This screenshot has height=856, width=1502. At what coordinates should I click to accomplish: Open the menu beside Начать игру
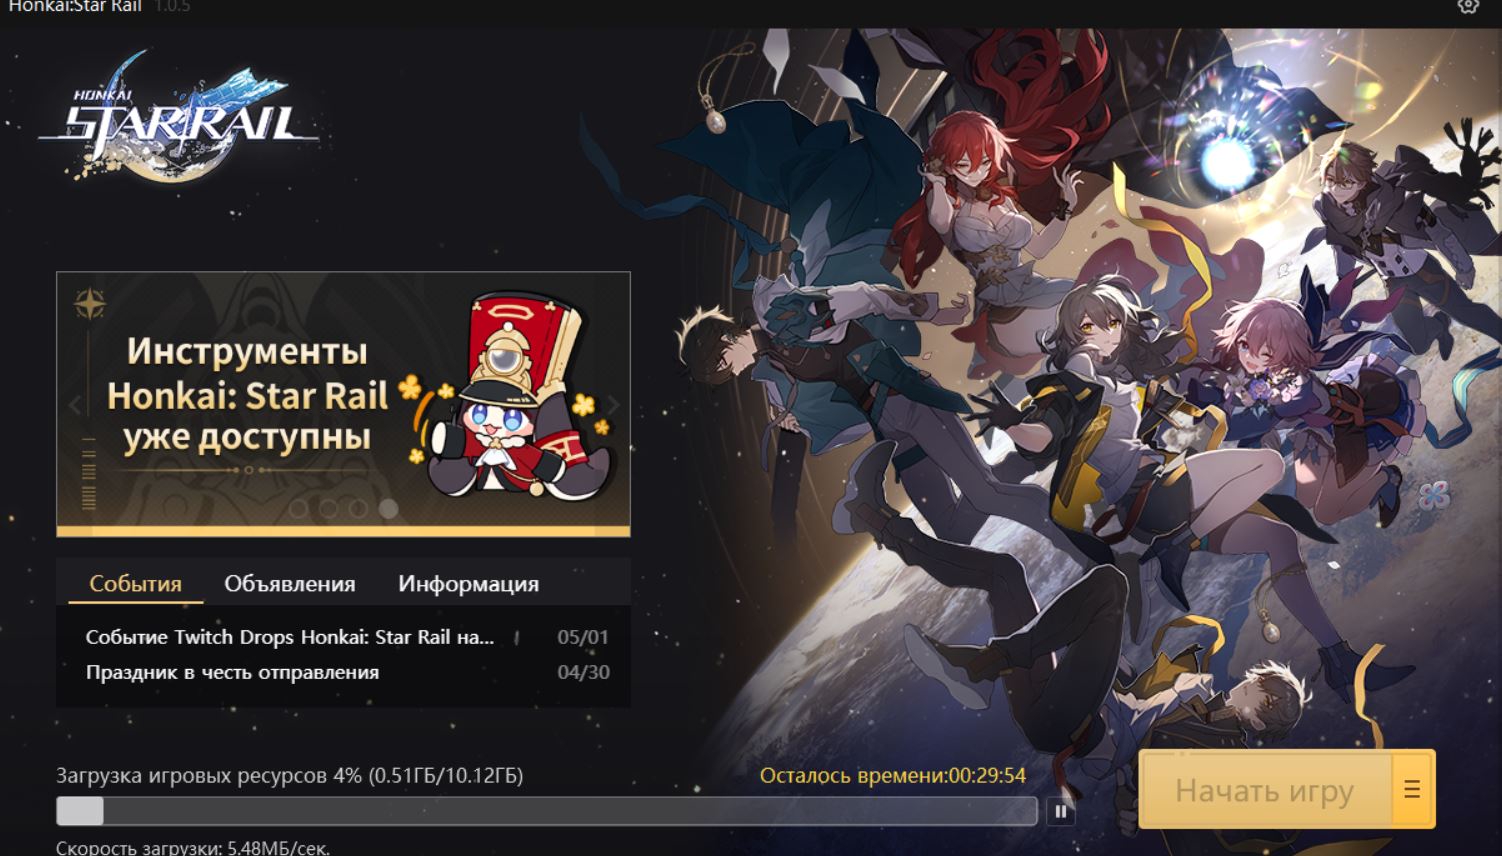pos(1412,790)
